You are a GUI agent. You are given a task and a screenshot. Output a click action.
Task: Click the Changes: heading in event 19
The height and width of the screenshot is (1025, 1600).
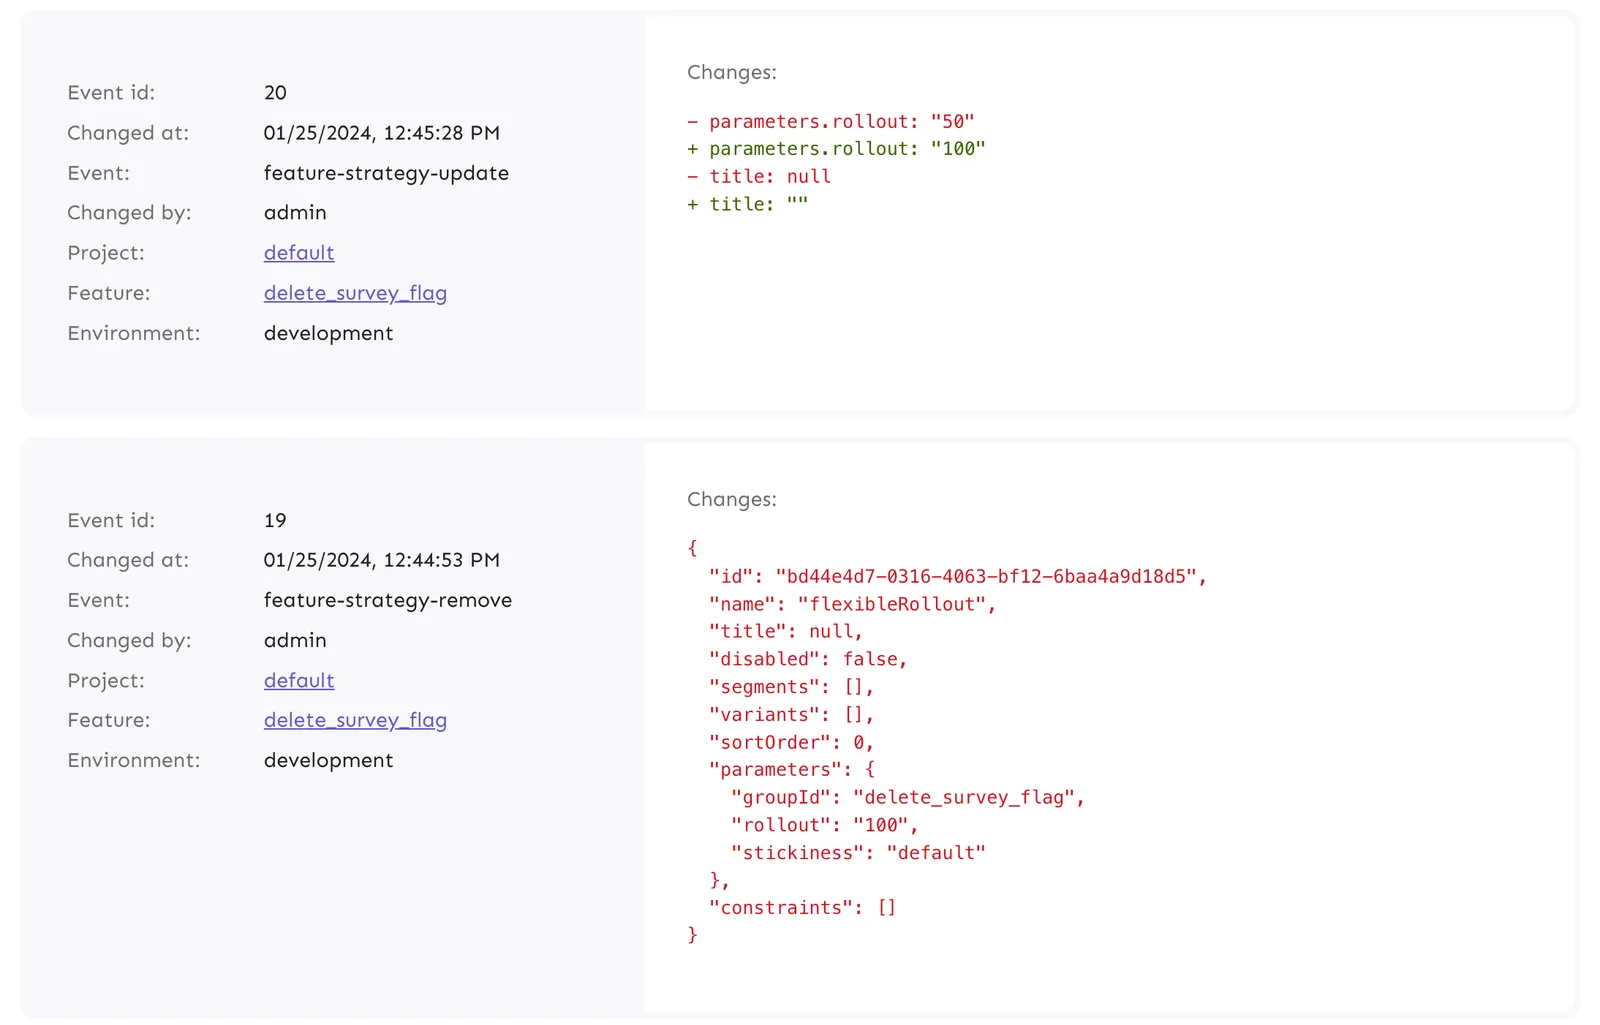coord(731,499)
